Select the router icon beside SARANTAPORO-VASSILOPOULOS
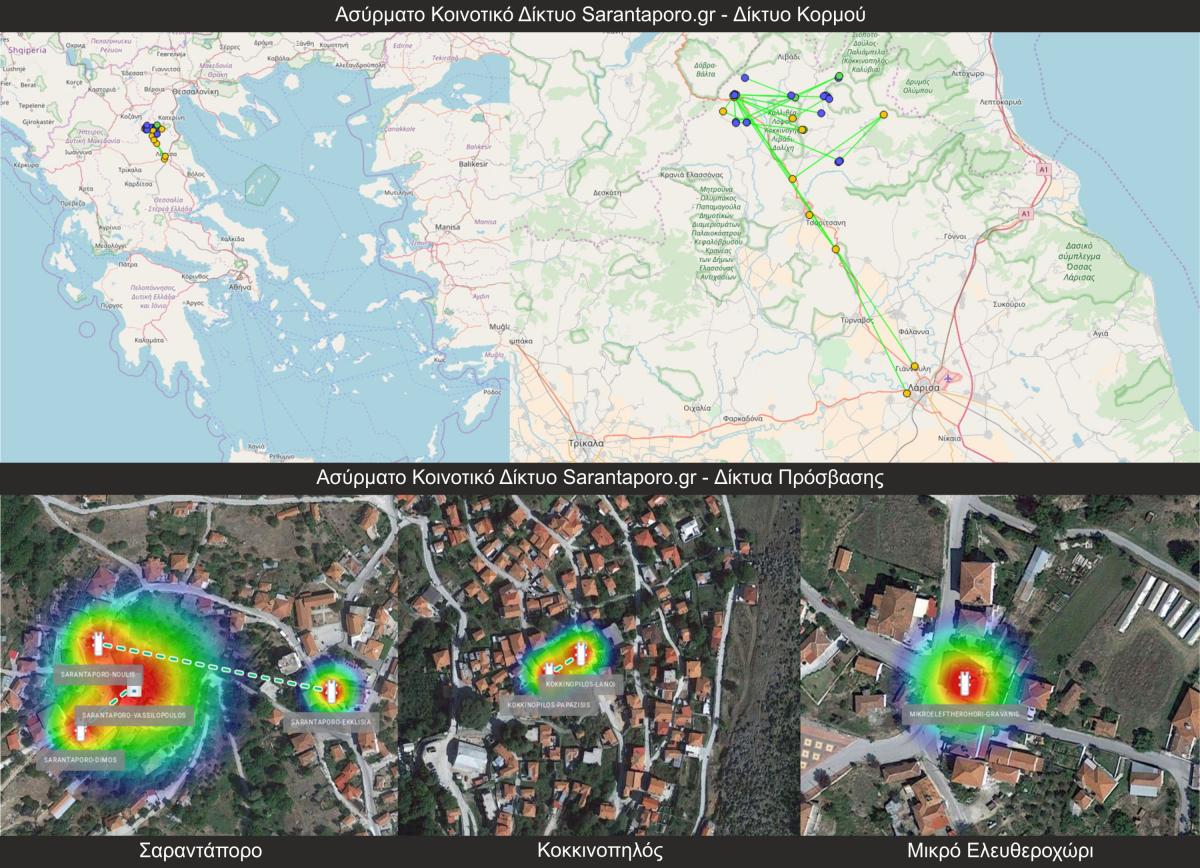The width and height of the screenshot is (1200, 868). coord(134,691)
